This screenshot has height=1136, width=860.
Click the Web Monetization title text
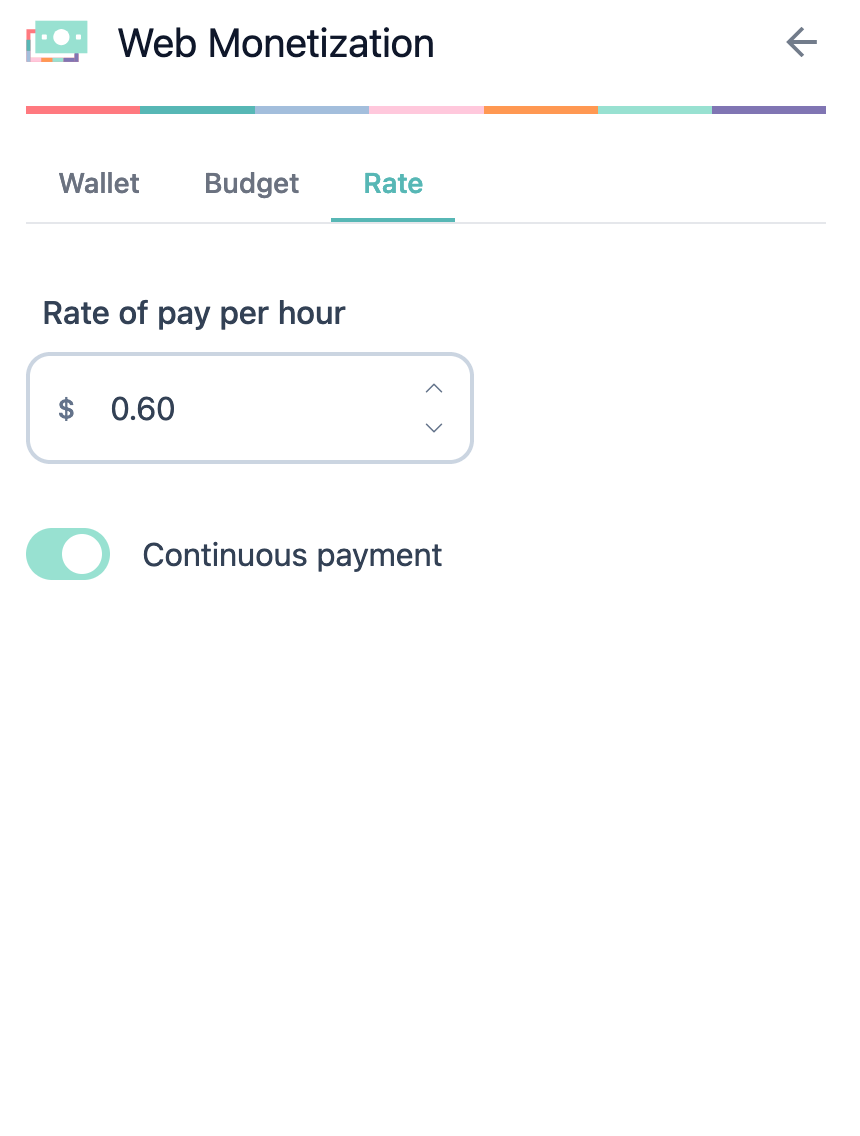coord(276,42)
